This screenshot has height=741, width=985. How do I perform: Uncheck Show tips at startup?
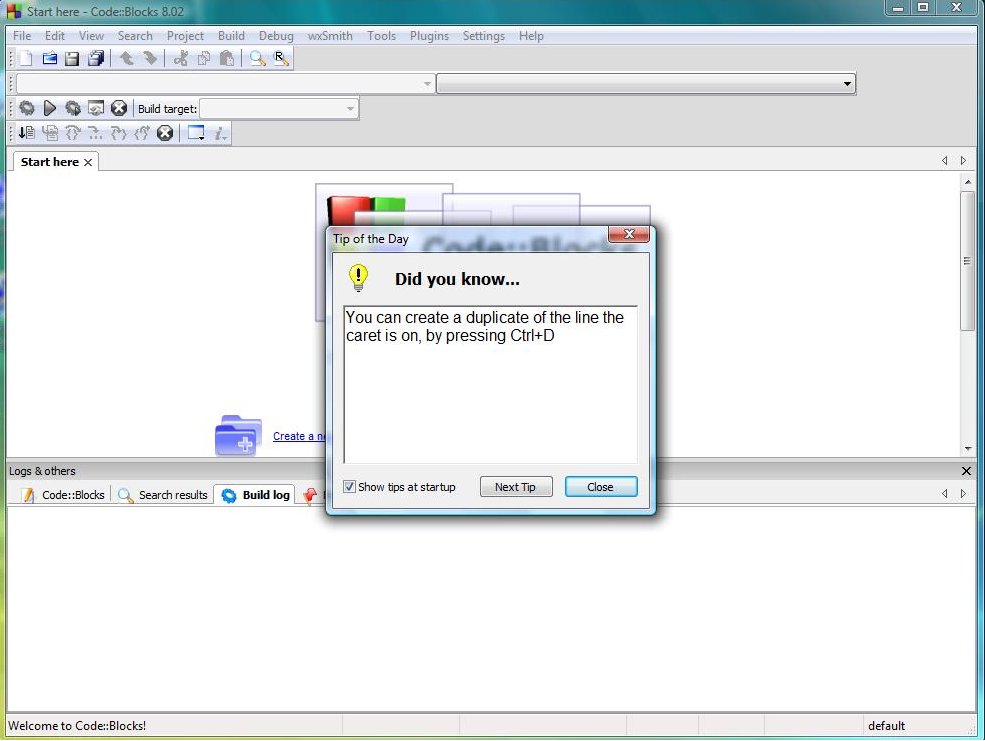pyautogui.click(x=349, y=487)
